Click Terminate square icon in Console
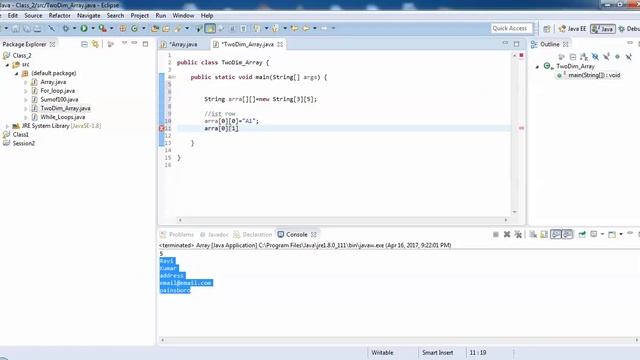Viewport: 640px width, 360px height. click(496, 234)
